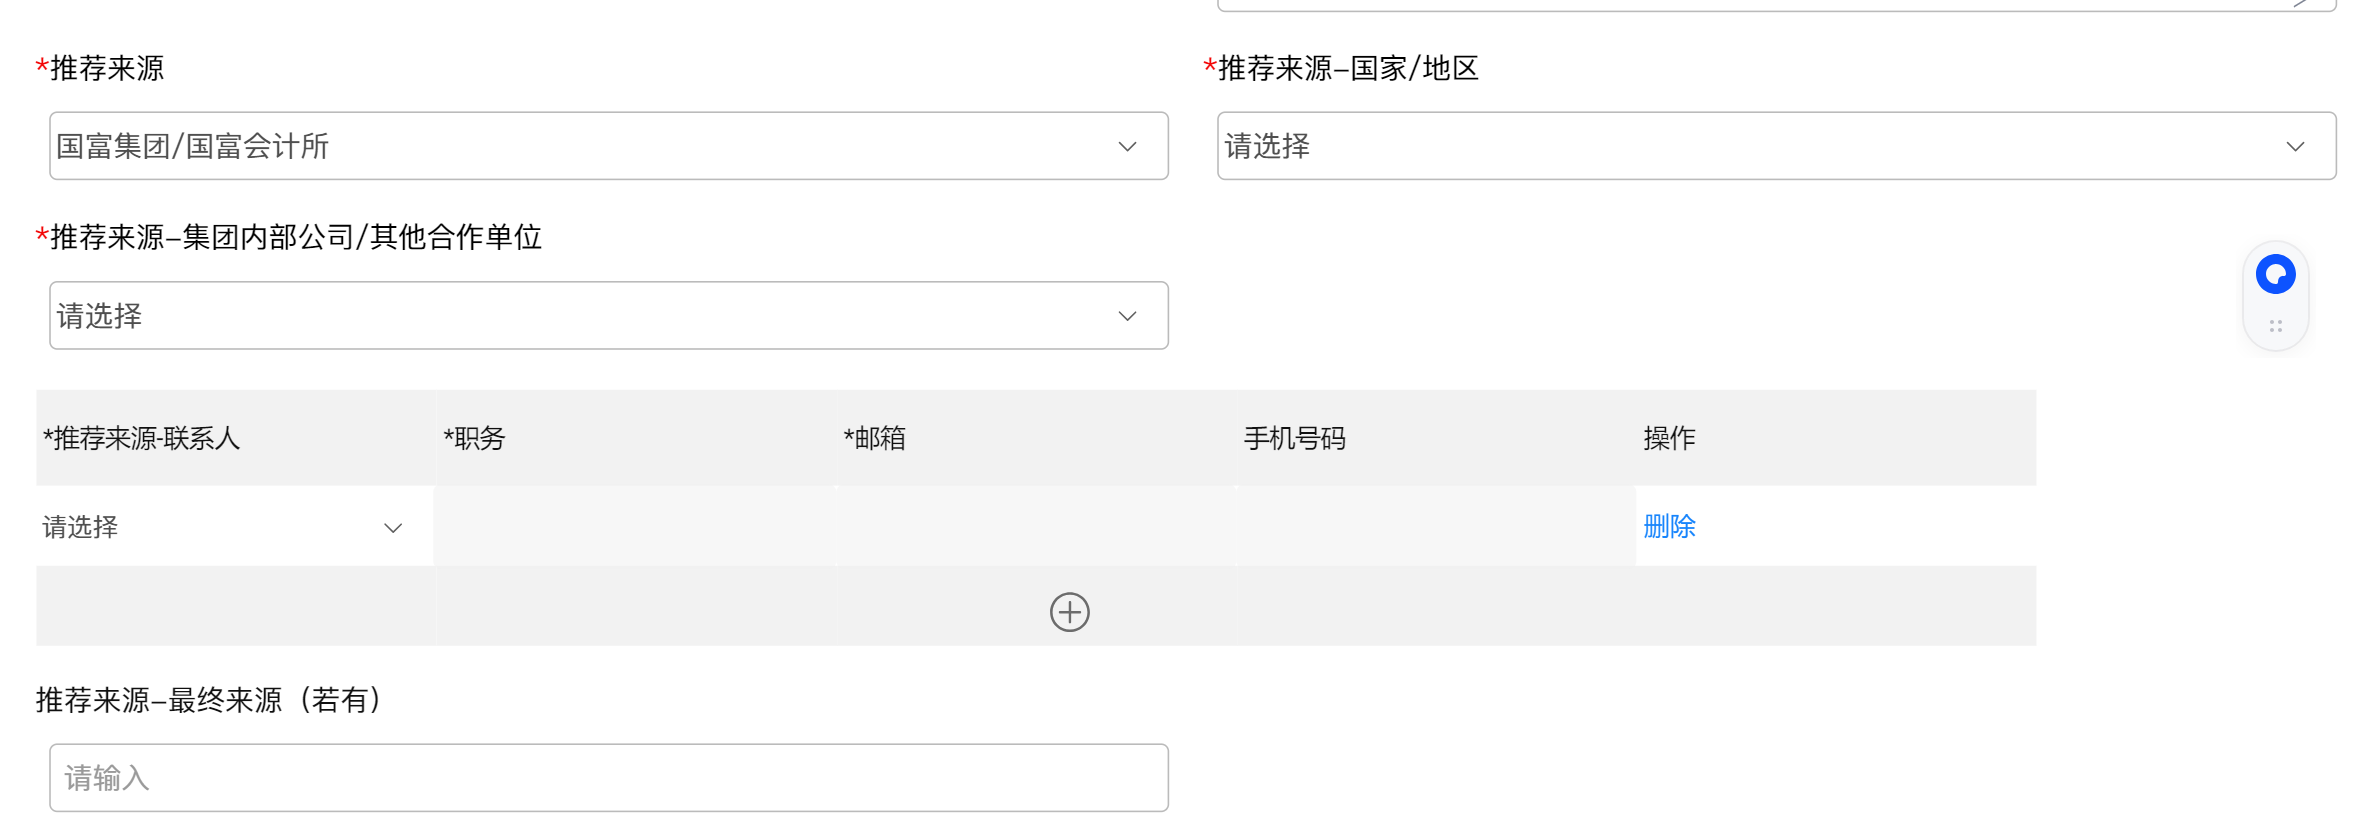Image resolution: width=2366 pixels, height=822 pixels.
Task: Open the floating blue assistant icon
Action: point(2275,275)
